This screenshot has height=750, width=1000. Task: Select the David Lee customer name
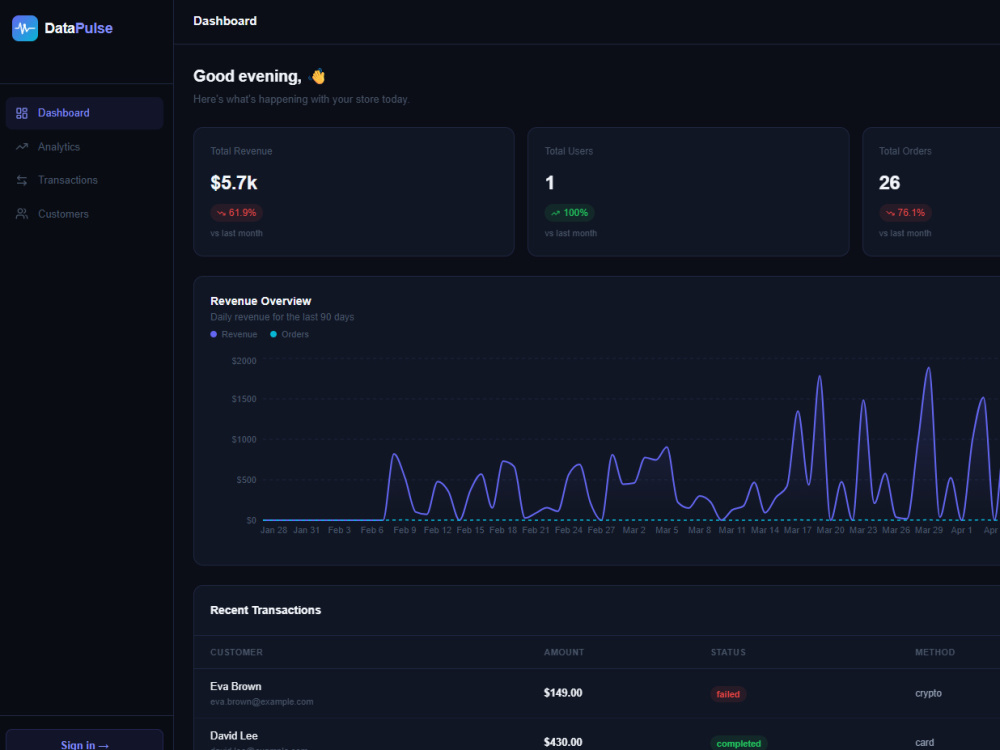pos(233,736)
